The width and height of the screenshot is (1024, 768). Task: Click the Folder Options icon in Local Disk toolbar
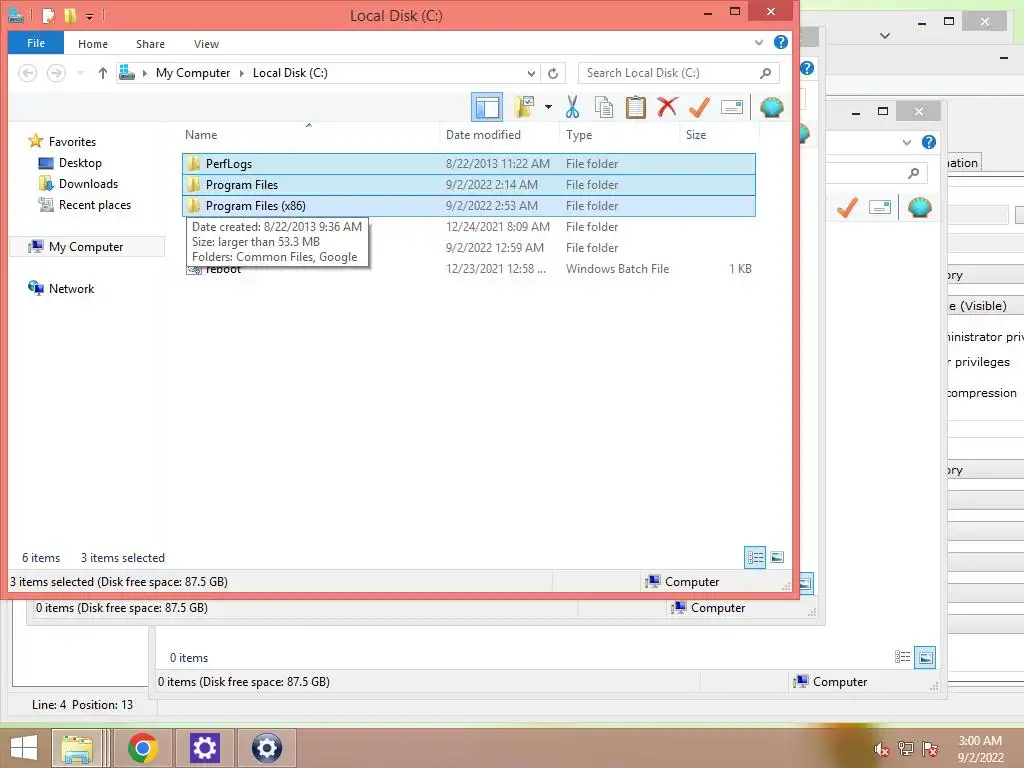[x=524, y=107]
